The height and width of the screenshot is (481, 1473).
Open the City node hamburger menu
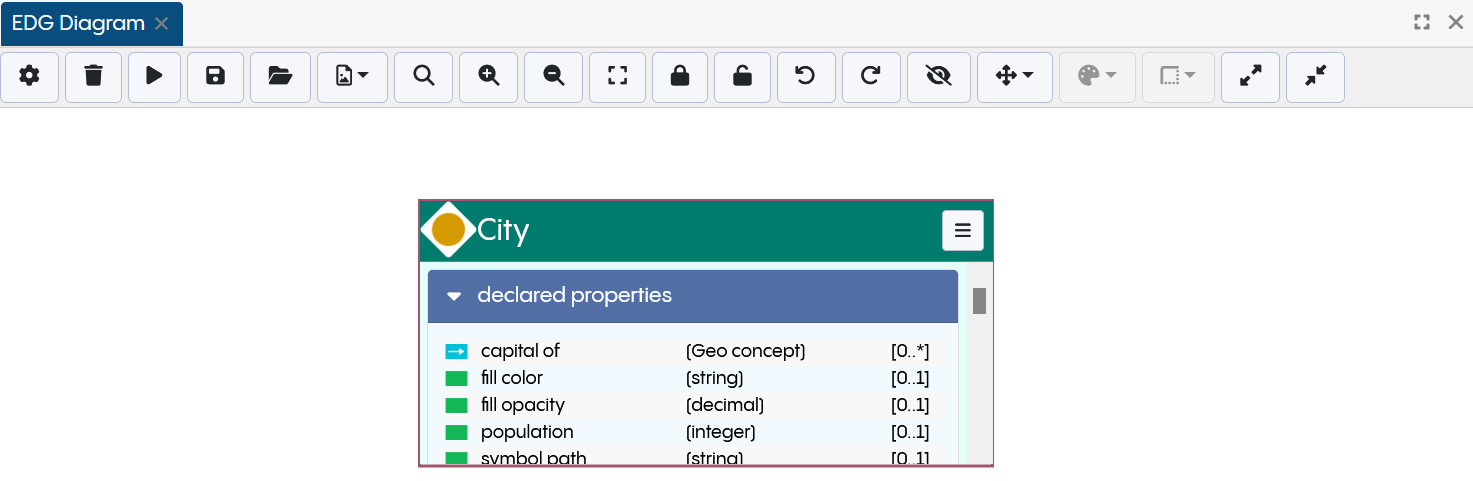[x=962, y=231]
